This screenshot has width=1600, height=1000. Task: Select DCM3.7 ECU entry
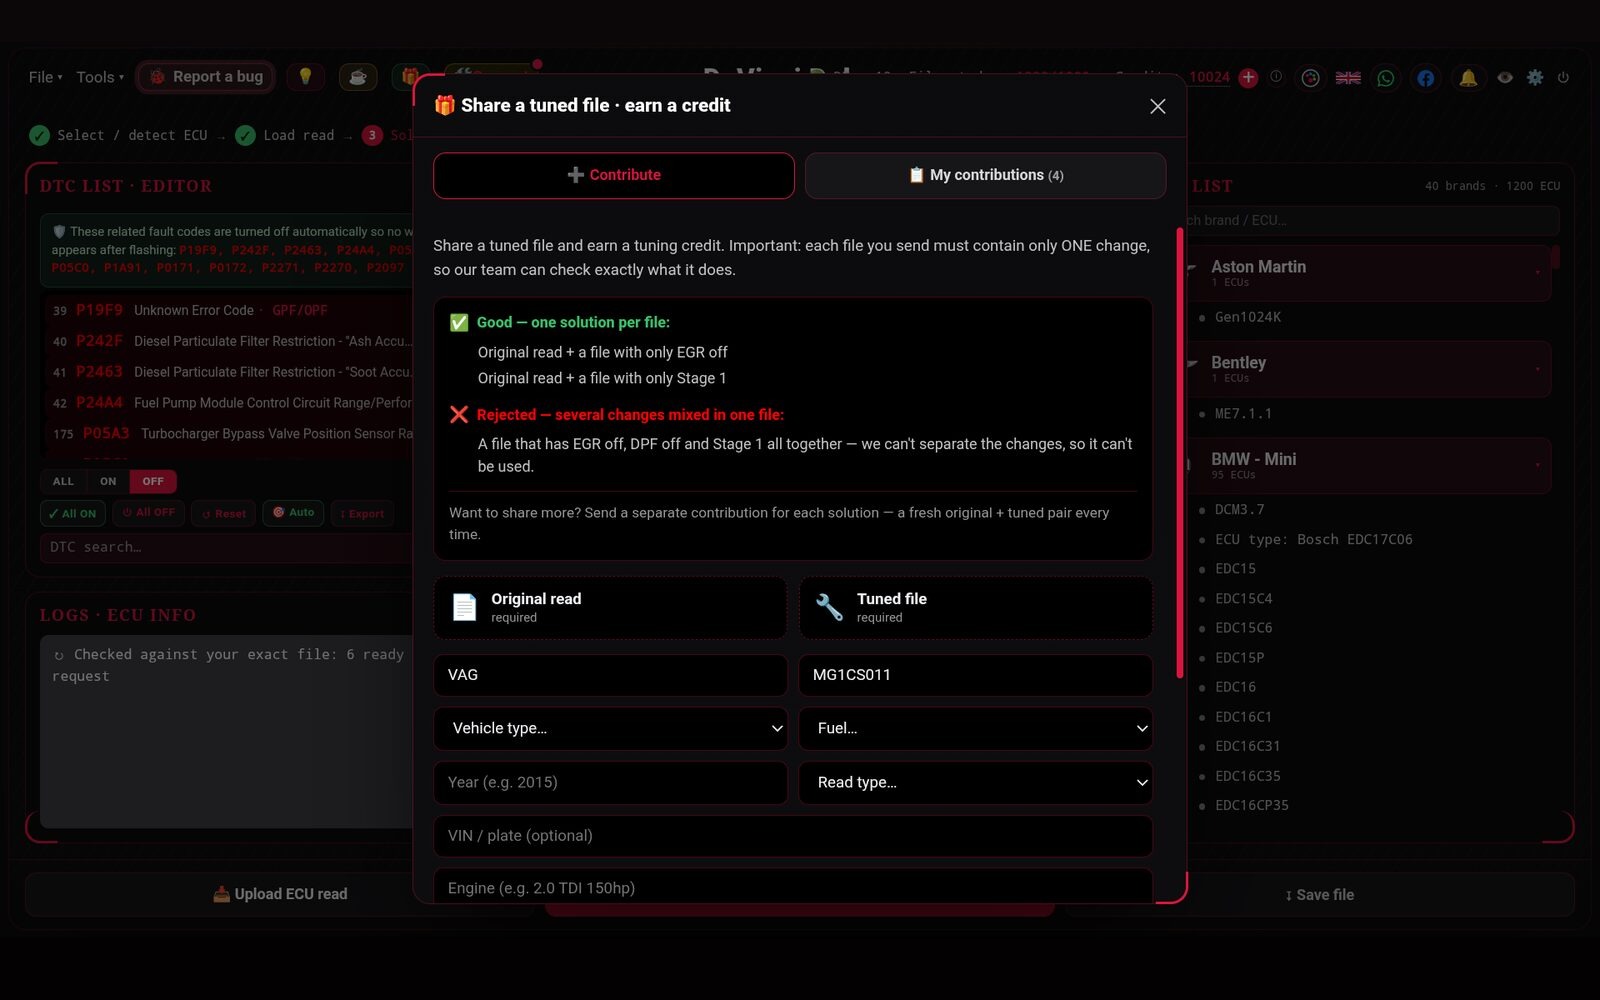tap(1239, 509)
